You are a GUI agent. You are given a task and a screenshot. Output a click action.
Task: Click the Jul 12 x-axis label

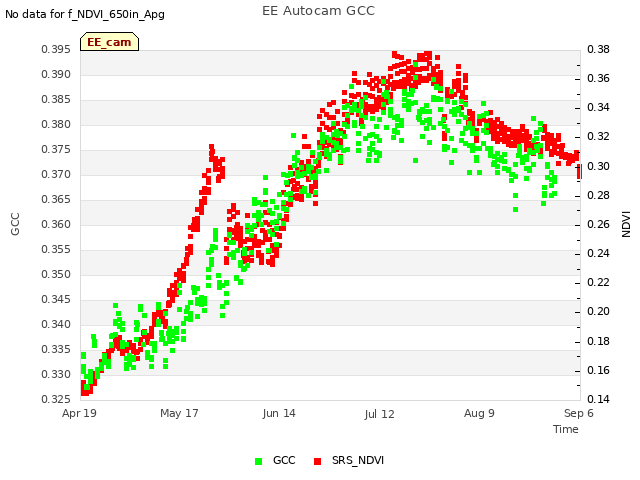(x=380, y=414)
